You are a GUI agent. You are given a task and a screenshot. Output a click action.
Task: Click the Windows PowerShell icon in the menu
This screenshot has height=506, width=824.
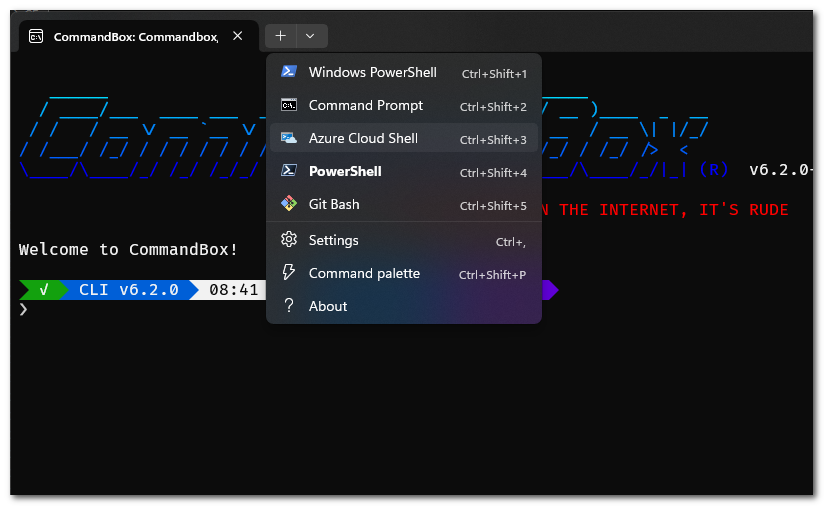(289, 71)
